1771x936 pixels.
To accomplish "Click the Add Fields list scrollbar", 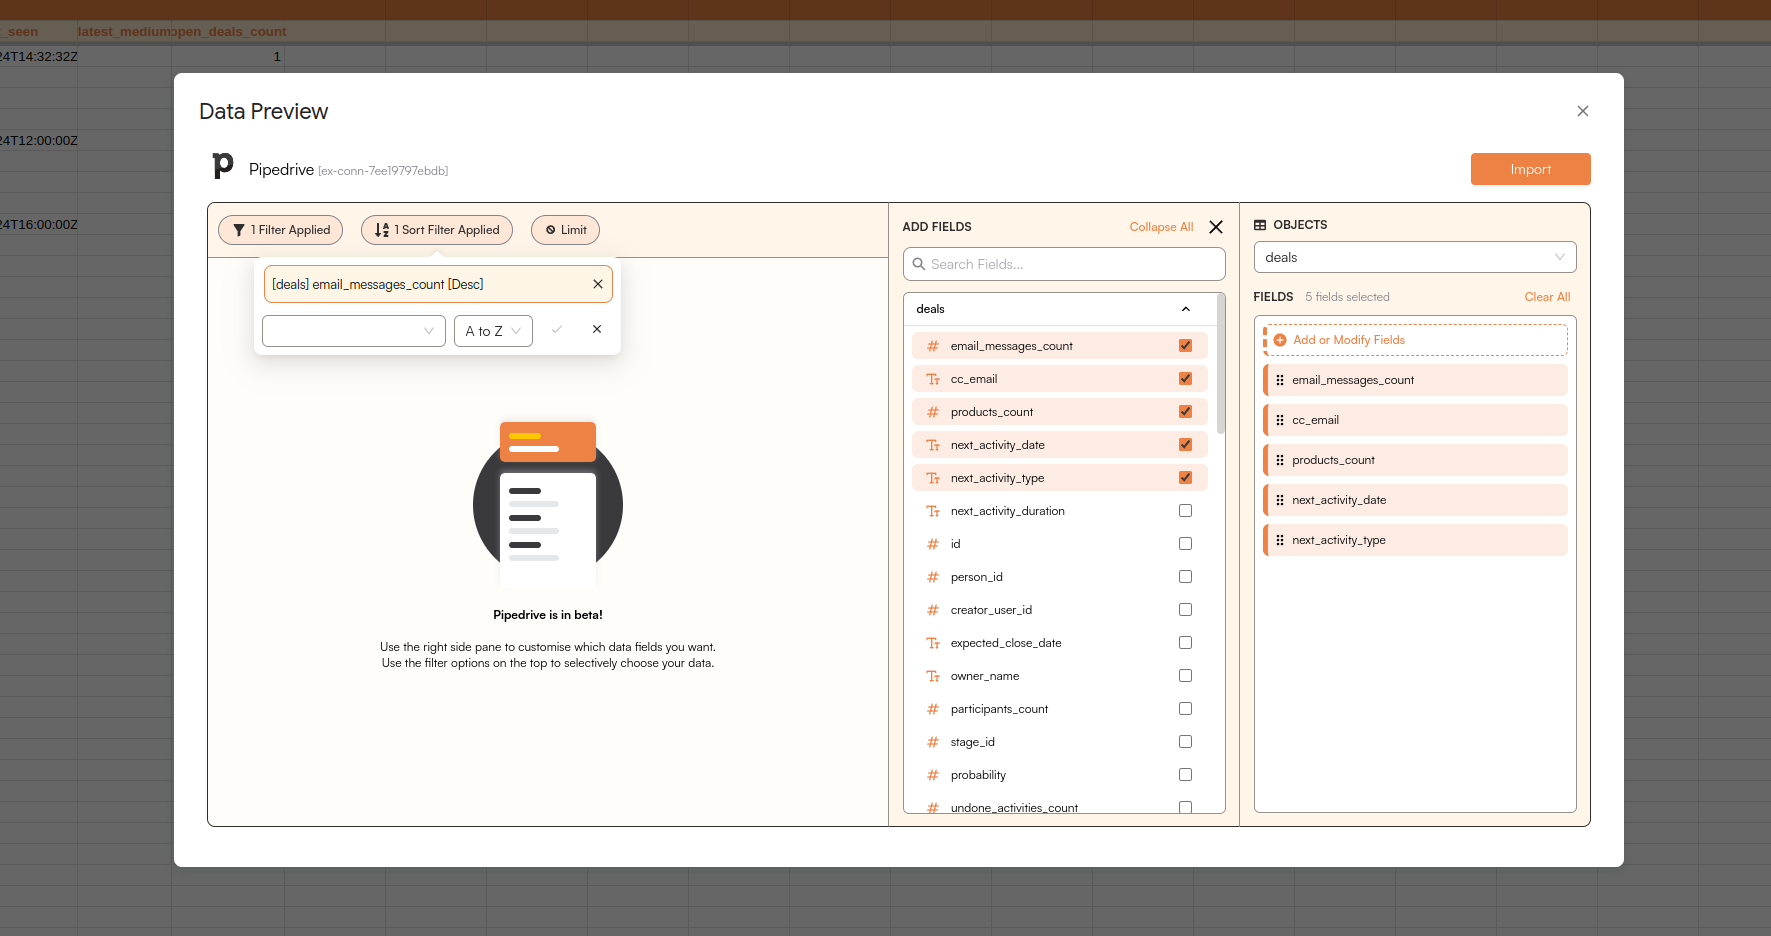I will pos(1221,364).
